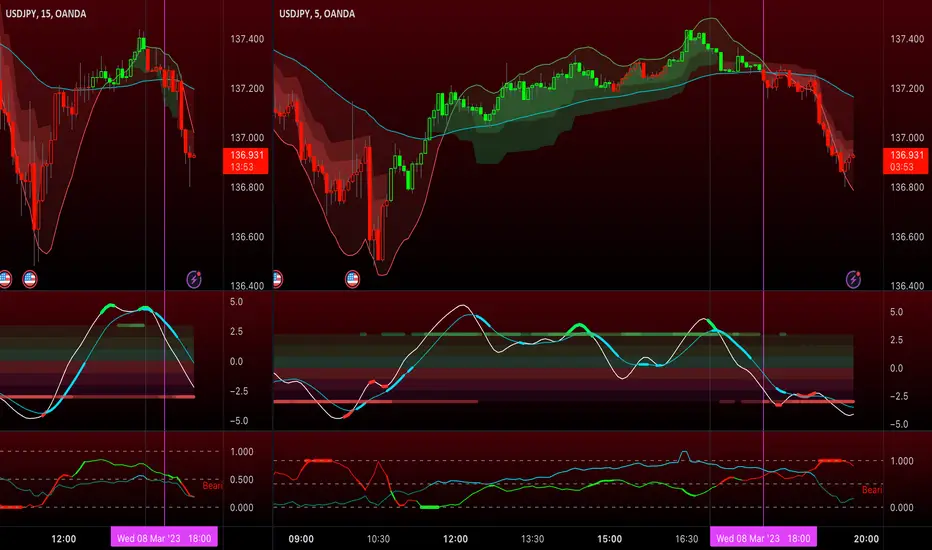Click the magenta Wed 08 Mar '23 18:00 label on the left
The image size is (932, 550).
pyautogui.click(x=164, y=538)
